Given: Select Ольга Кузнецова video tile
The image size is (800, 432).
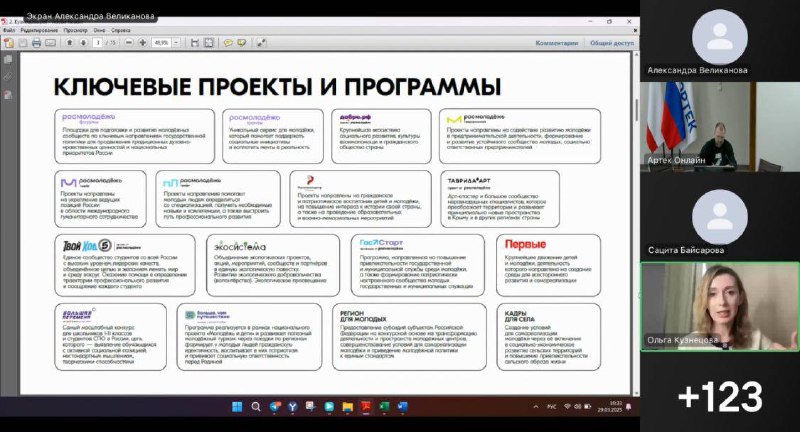Looking at the screenshot, I should (719, 307).
